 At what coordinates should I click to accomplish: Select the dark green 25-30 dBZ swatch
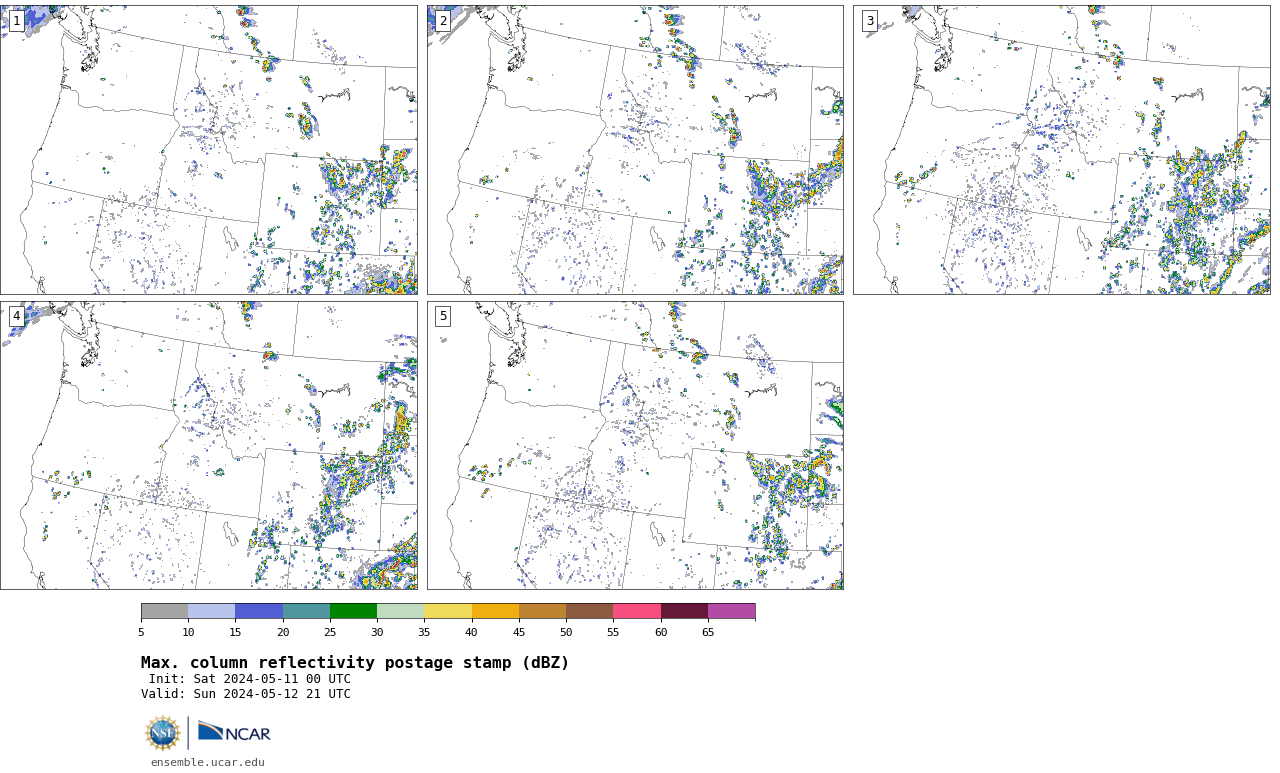(354, 611)
